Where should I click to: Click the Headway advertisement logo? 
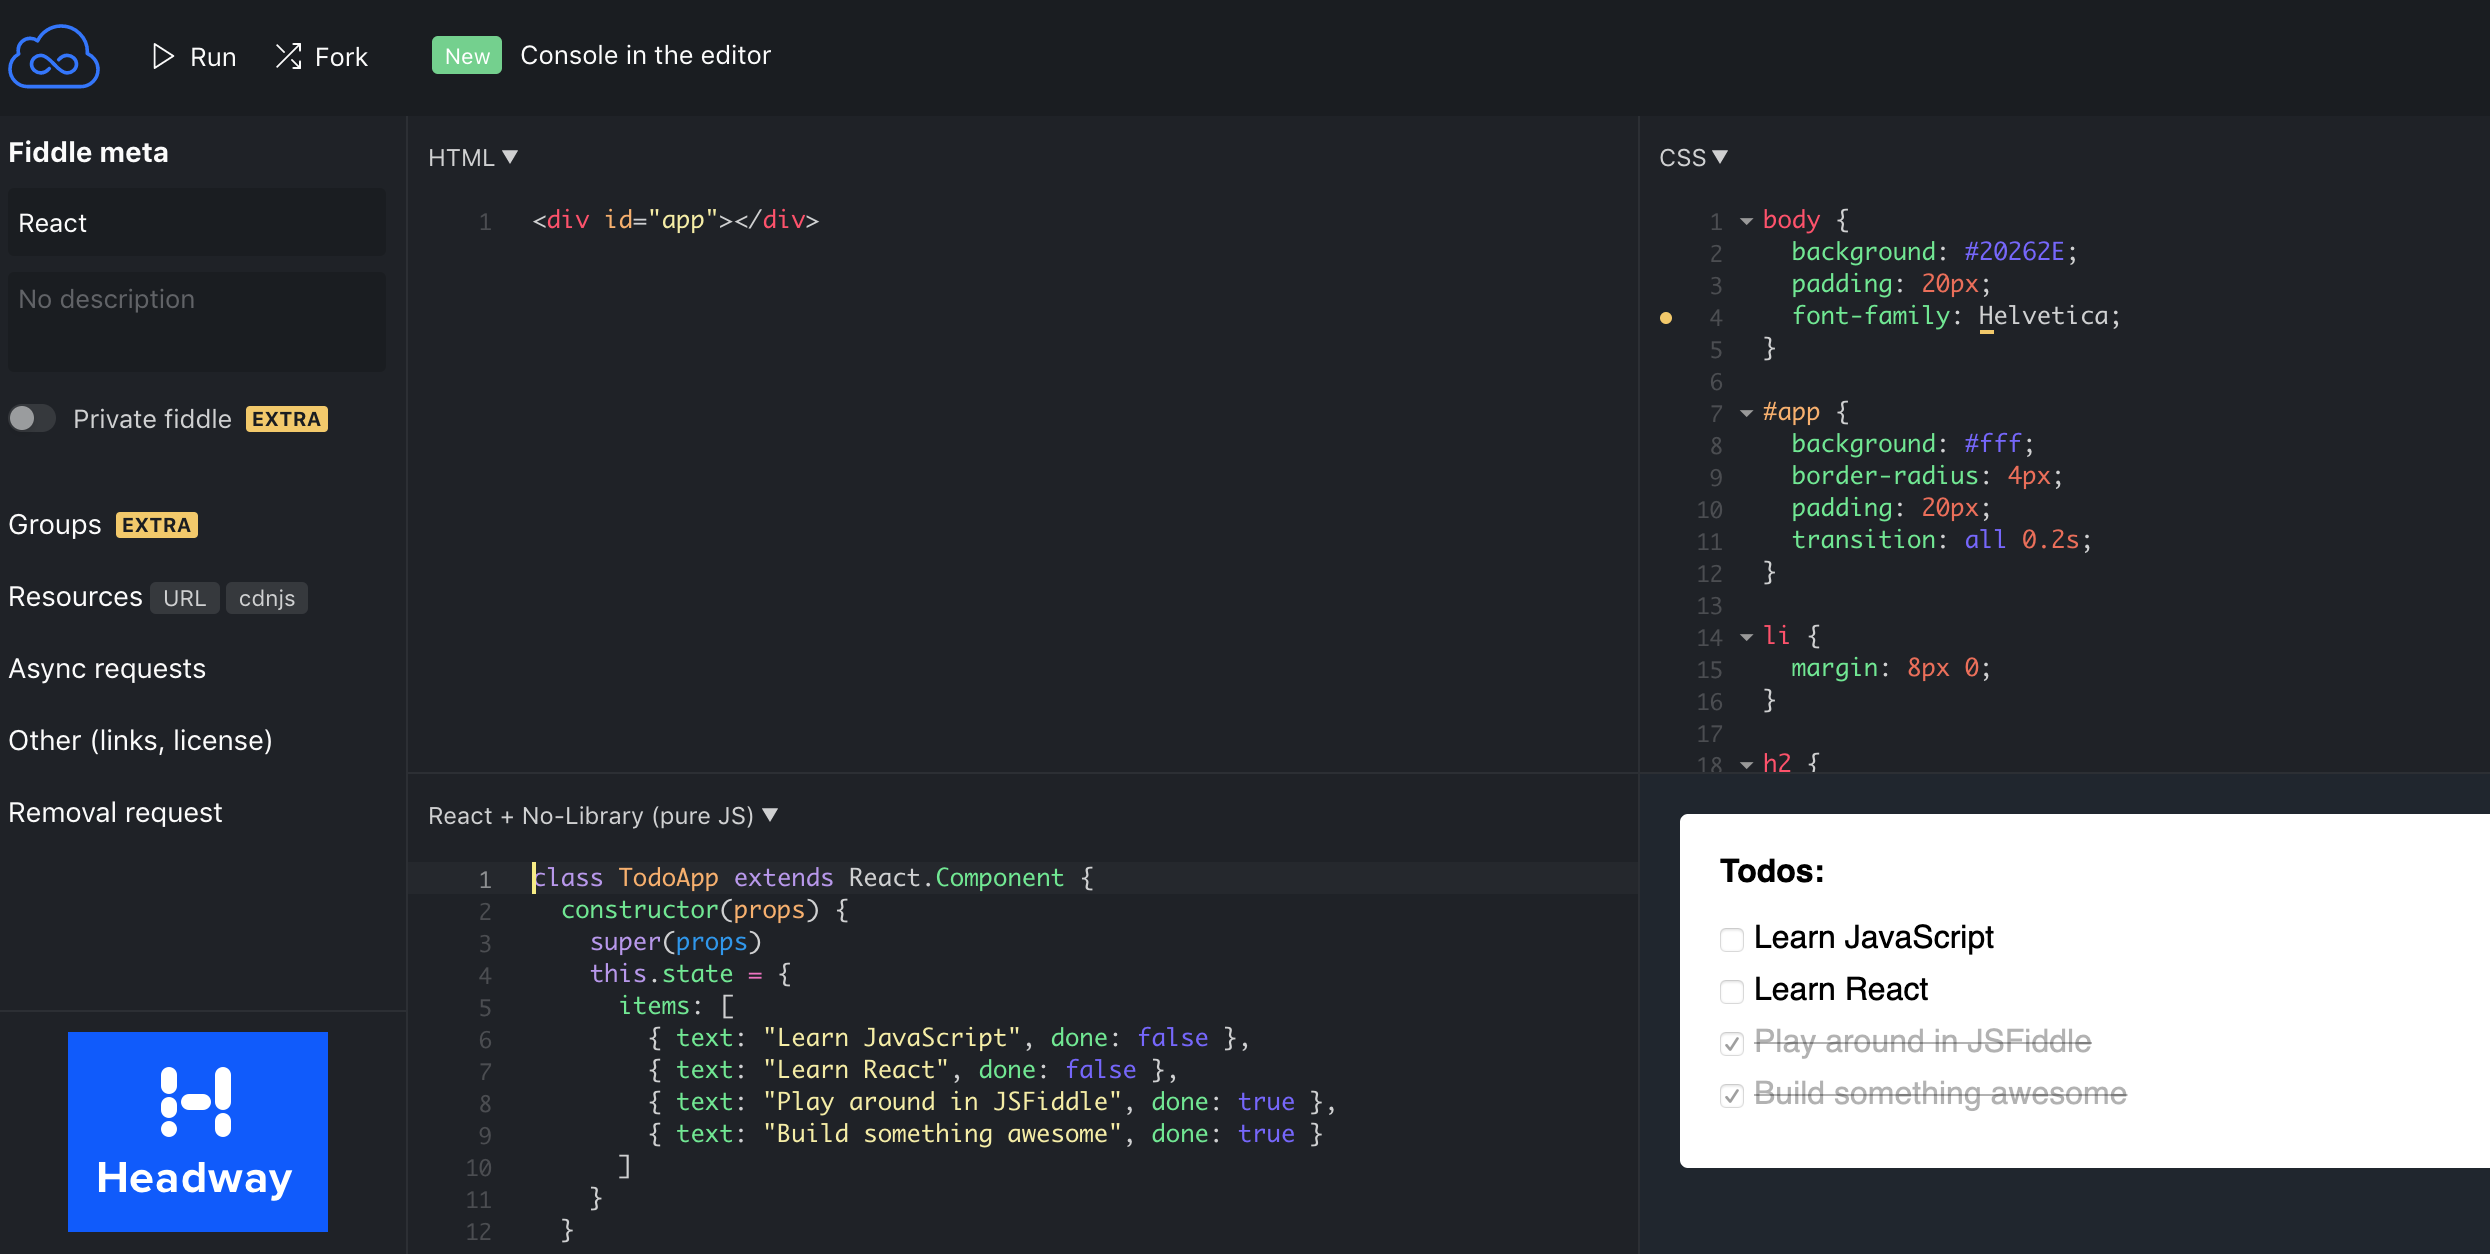tap(197, 1131)
